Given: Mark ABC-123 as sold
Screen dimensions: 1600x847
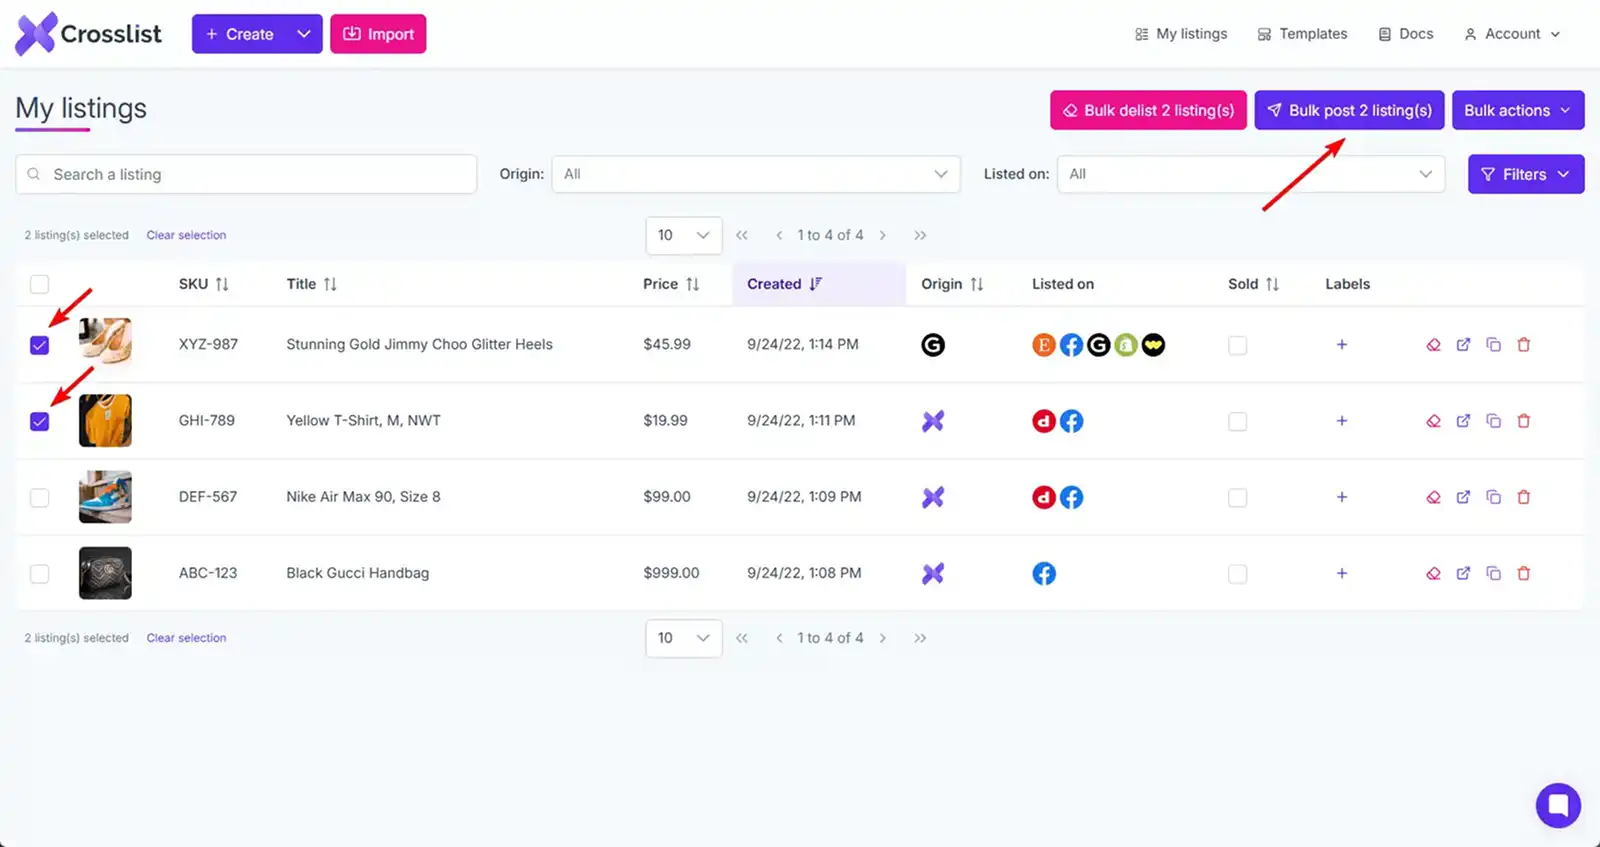Looking at the screenshot, I should tap(1237, 574).
